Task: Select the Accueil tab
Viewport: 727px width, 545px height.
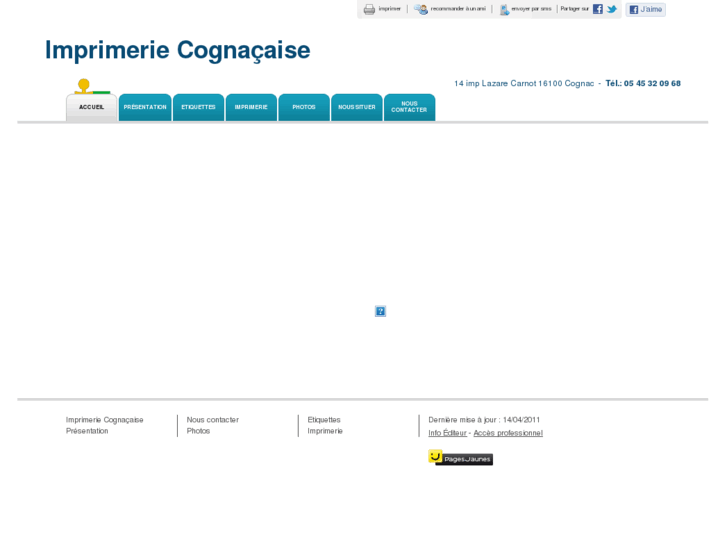Action: coord(91,107)
